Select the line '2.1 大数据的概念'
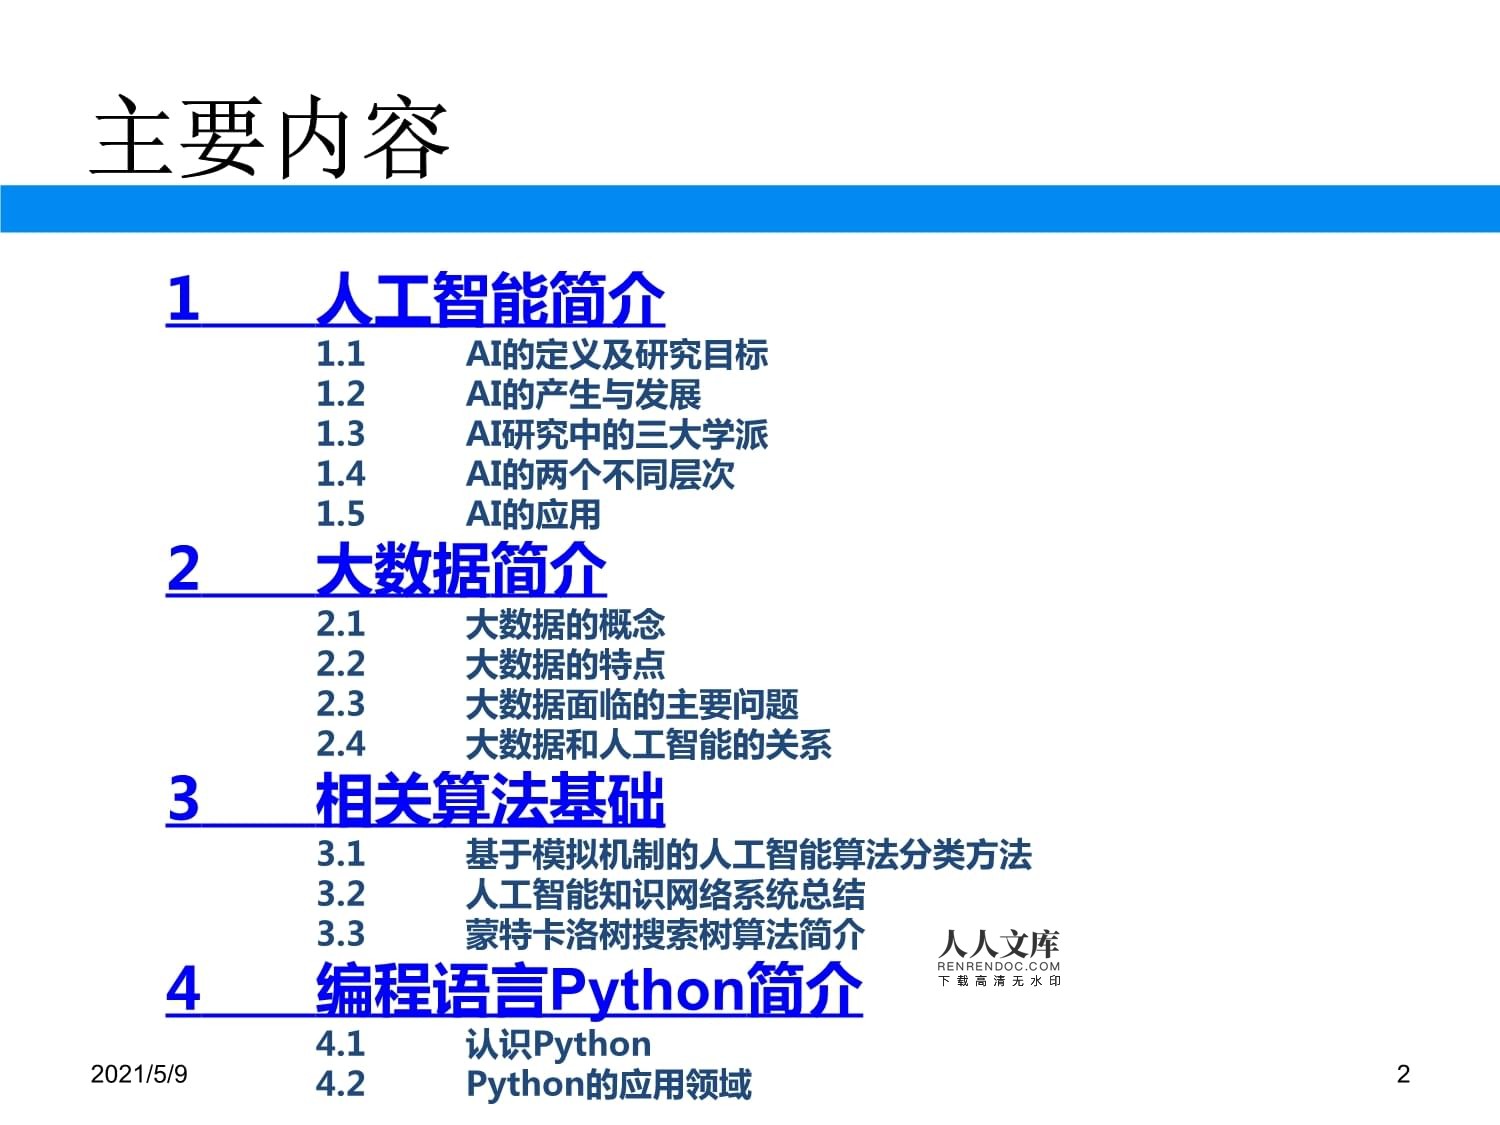 coord(491,624)
